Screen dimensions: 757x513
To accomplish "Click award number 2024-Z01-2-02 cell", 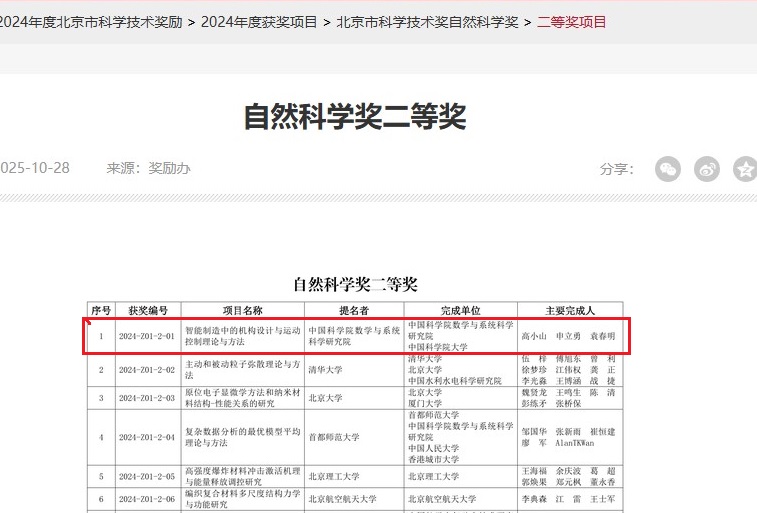I will (147, 370).
